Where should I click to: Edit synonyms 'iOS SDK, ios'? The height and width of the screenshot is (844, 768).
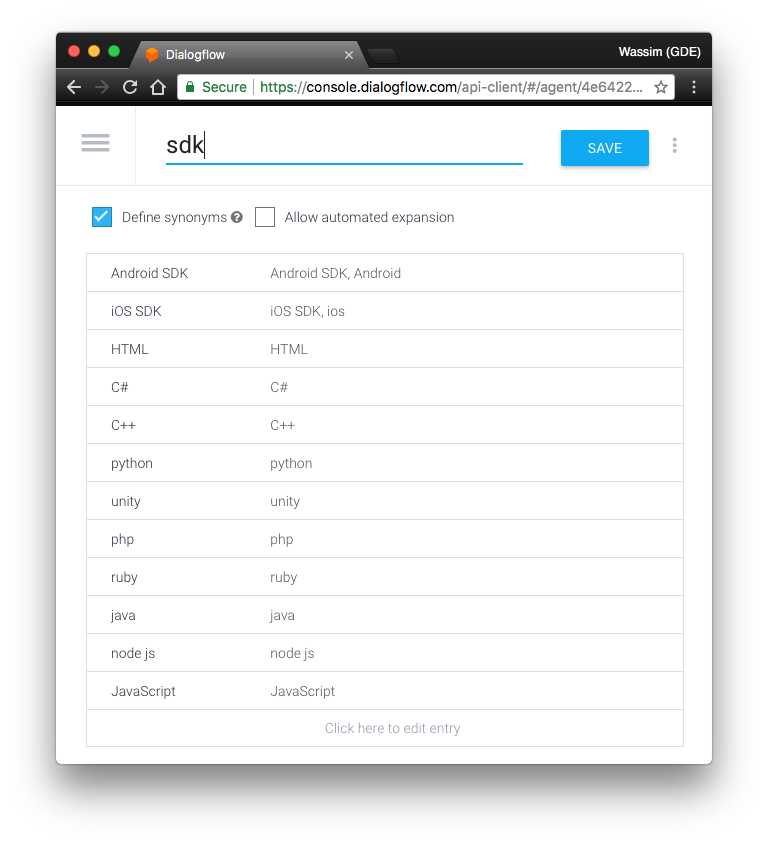point(307,311)
